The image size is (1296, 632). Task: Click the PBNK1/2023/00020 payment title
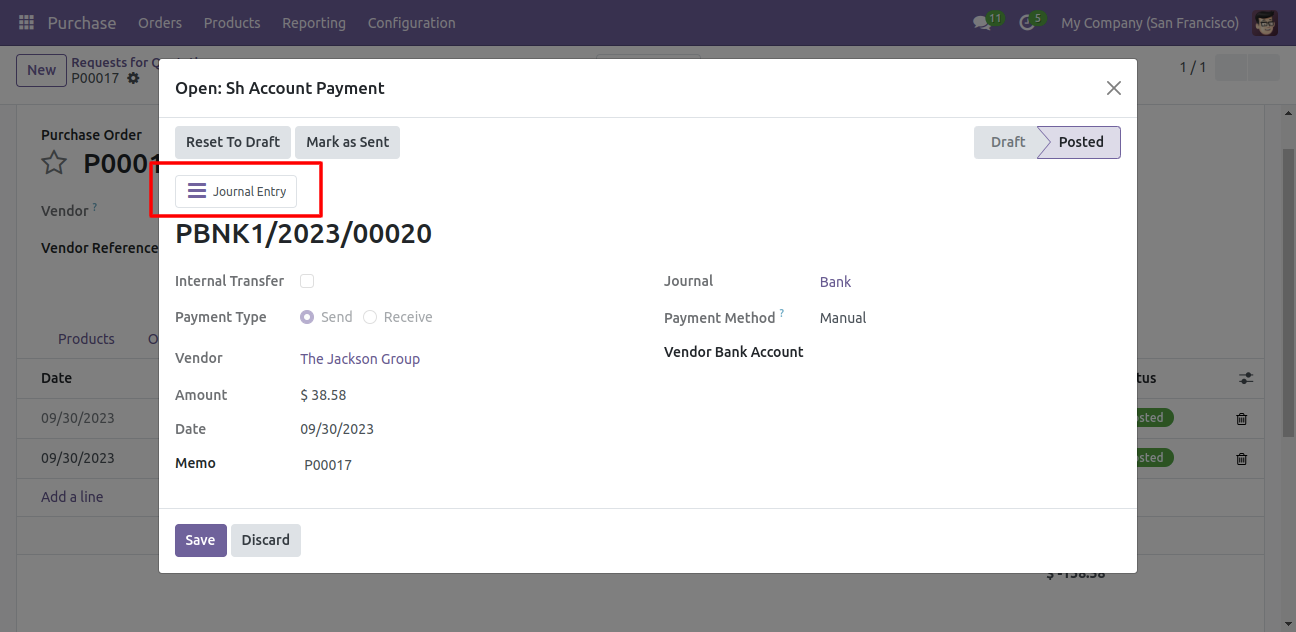tap(303, 234)
